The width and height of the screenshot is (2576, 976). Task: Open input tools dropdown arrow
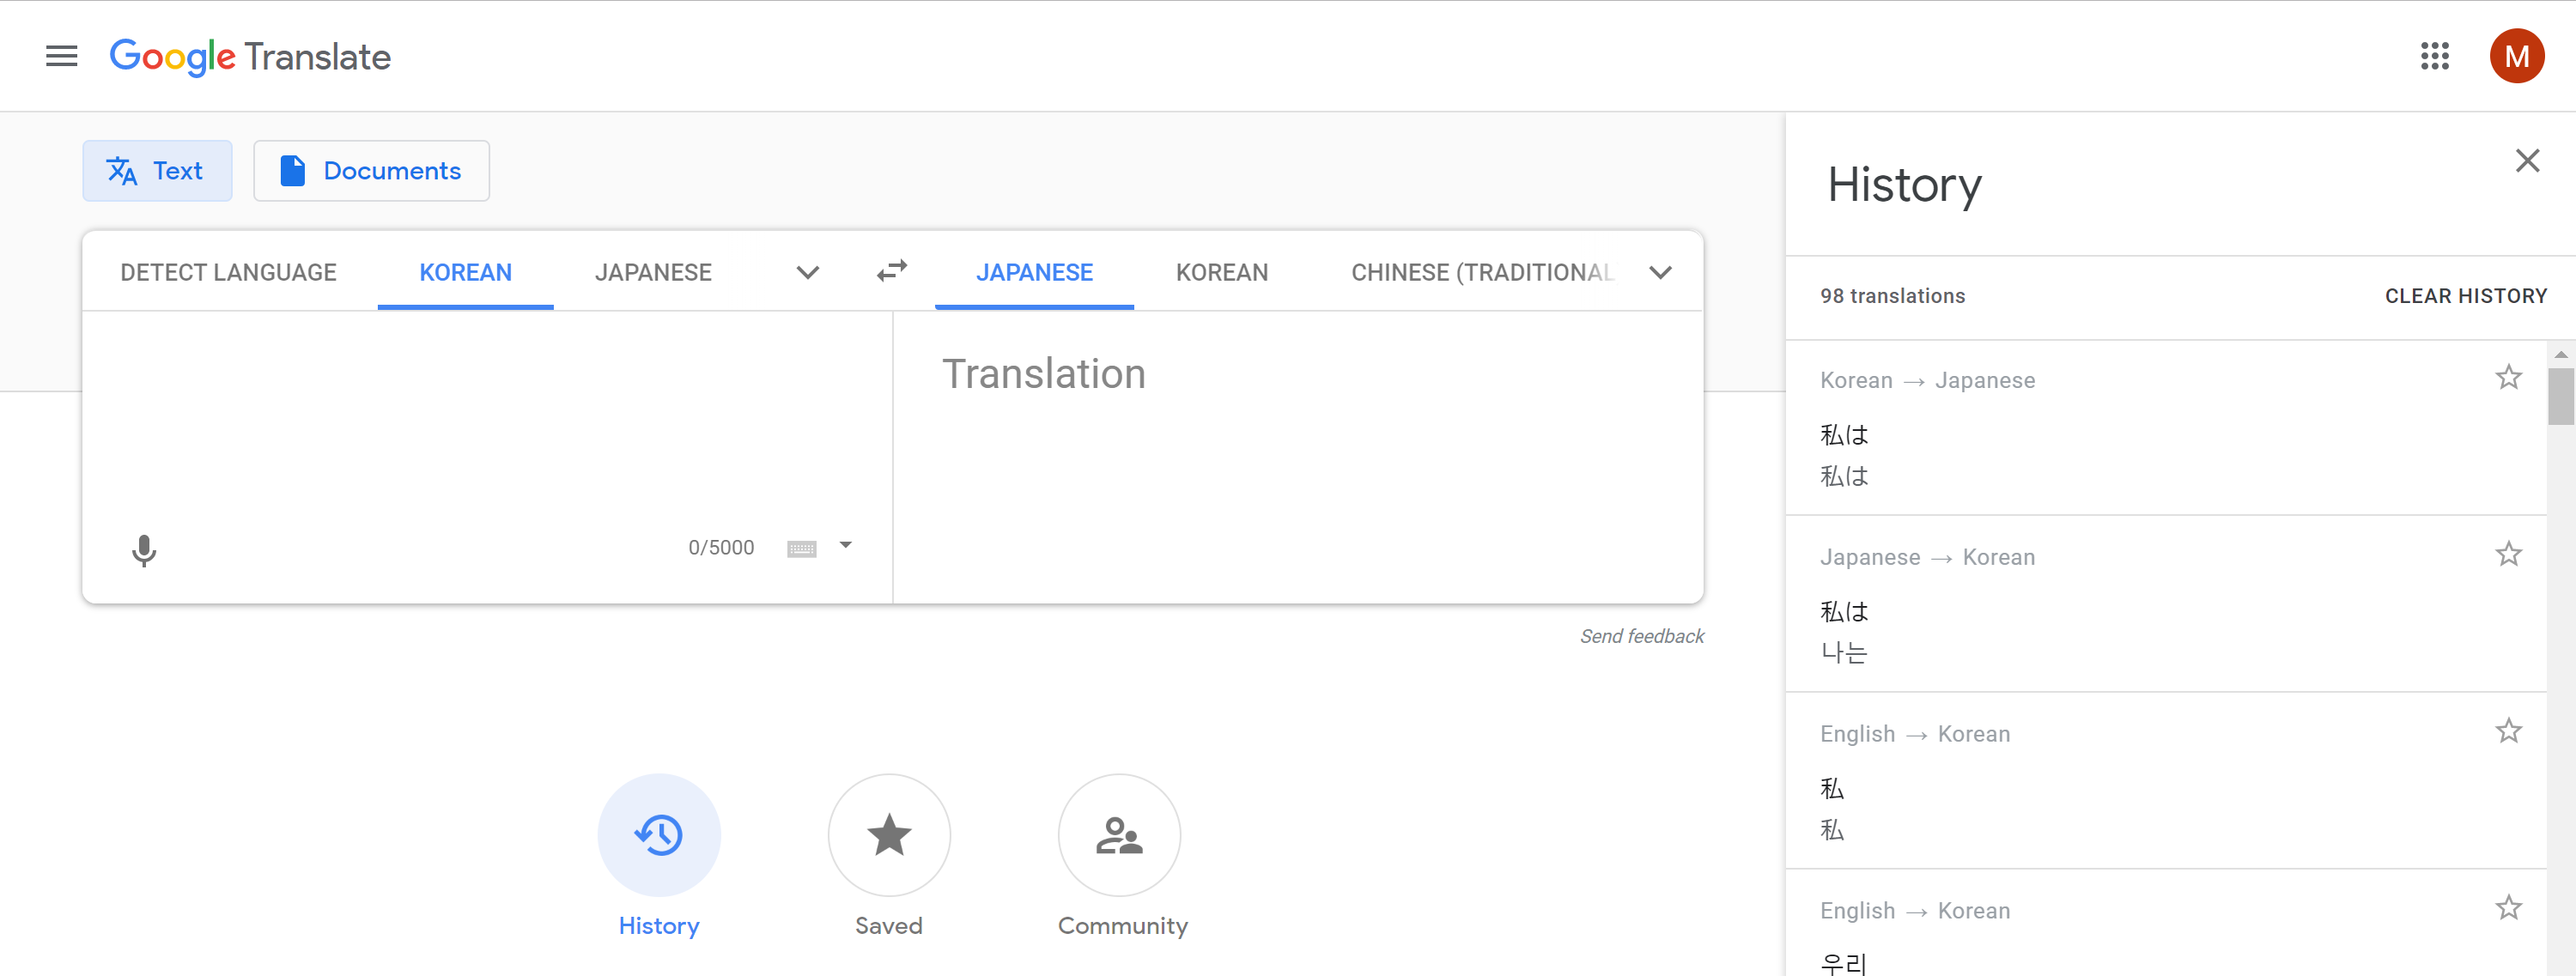click(845, 545)
